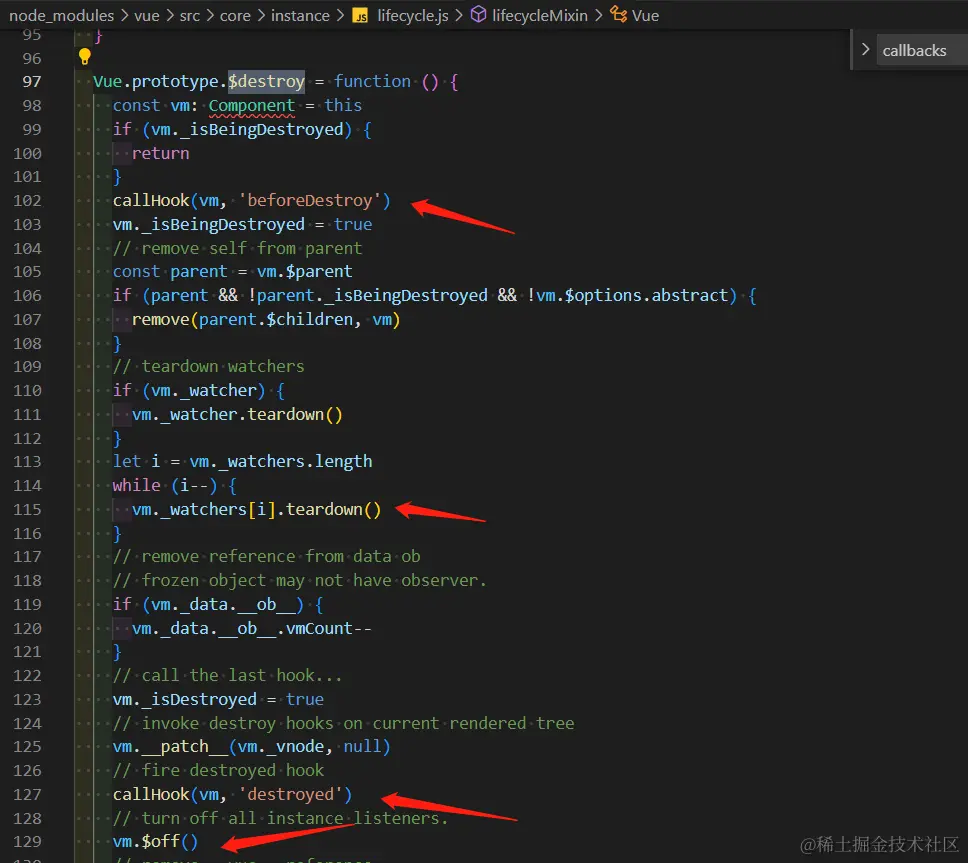Select Vue symbol label in breadcrumb
The width and height of the screenshot is (968, 863).
(x=645, y=15)
